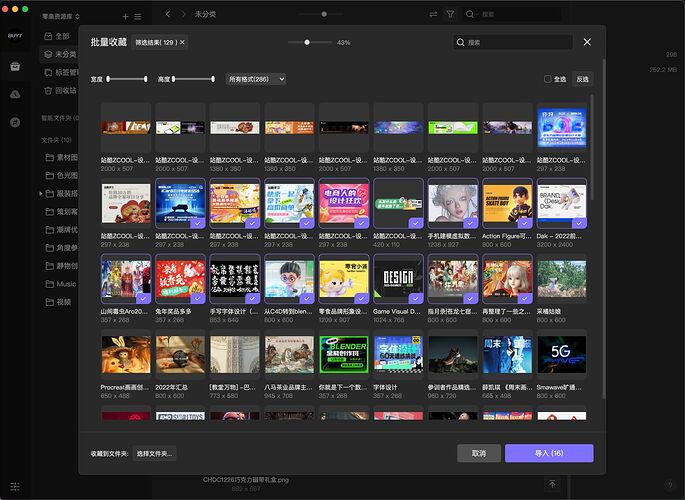Click the back arrow in top navigation
The width and height of the screenshot is (685, 500).
(168, 15)
